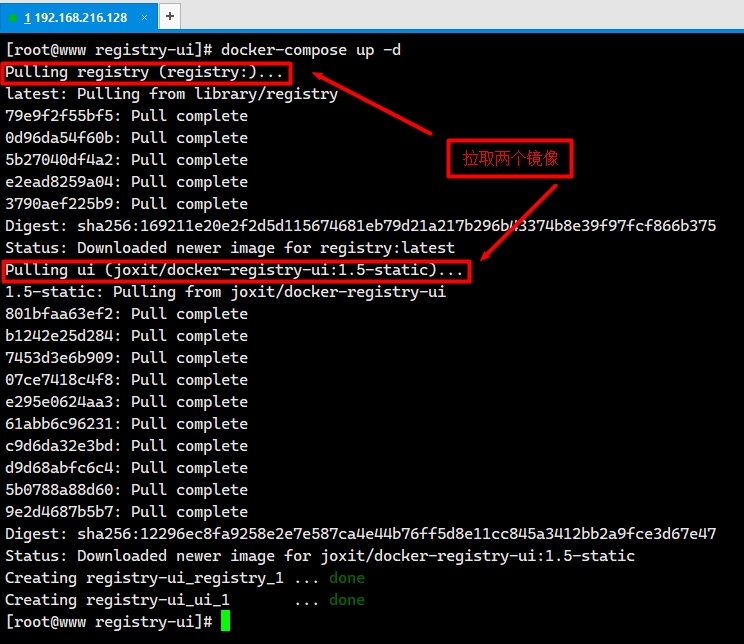The height and width of the screenshot is (644, 744).
Task: Click the red annotation label 拉取两个镜像
Action: click(x=510, y=158)
